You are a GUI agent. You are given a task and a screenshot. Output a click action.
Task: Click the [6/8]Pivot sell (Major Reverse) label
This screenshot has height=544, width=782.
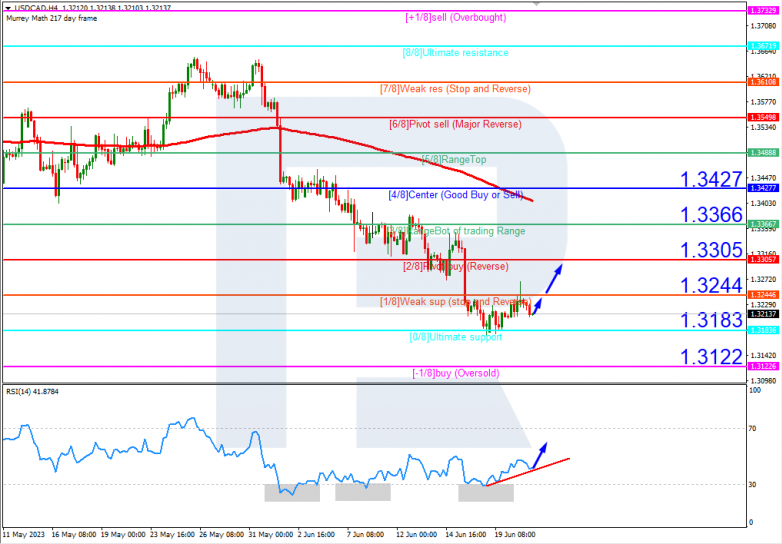coord(455,124)
